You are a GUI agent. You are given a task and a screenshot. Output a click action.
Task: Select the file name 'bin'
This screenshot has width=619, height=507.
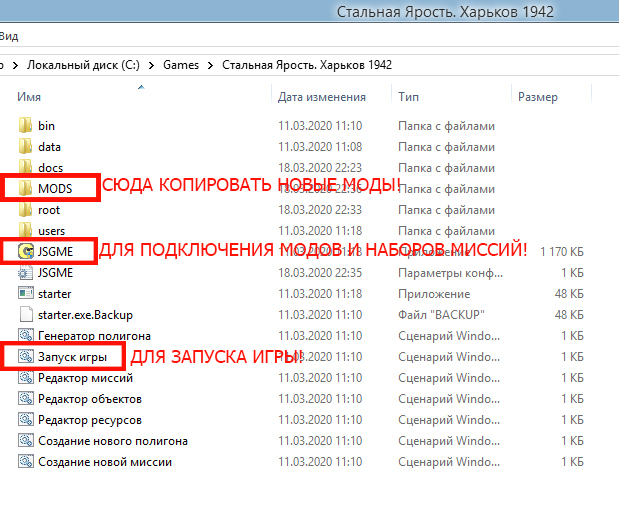(x=46, y=126)
